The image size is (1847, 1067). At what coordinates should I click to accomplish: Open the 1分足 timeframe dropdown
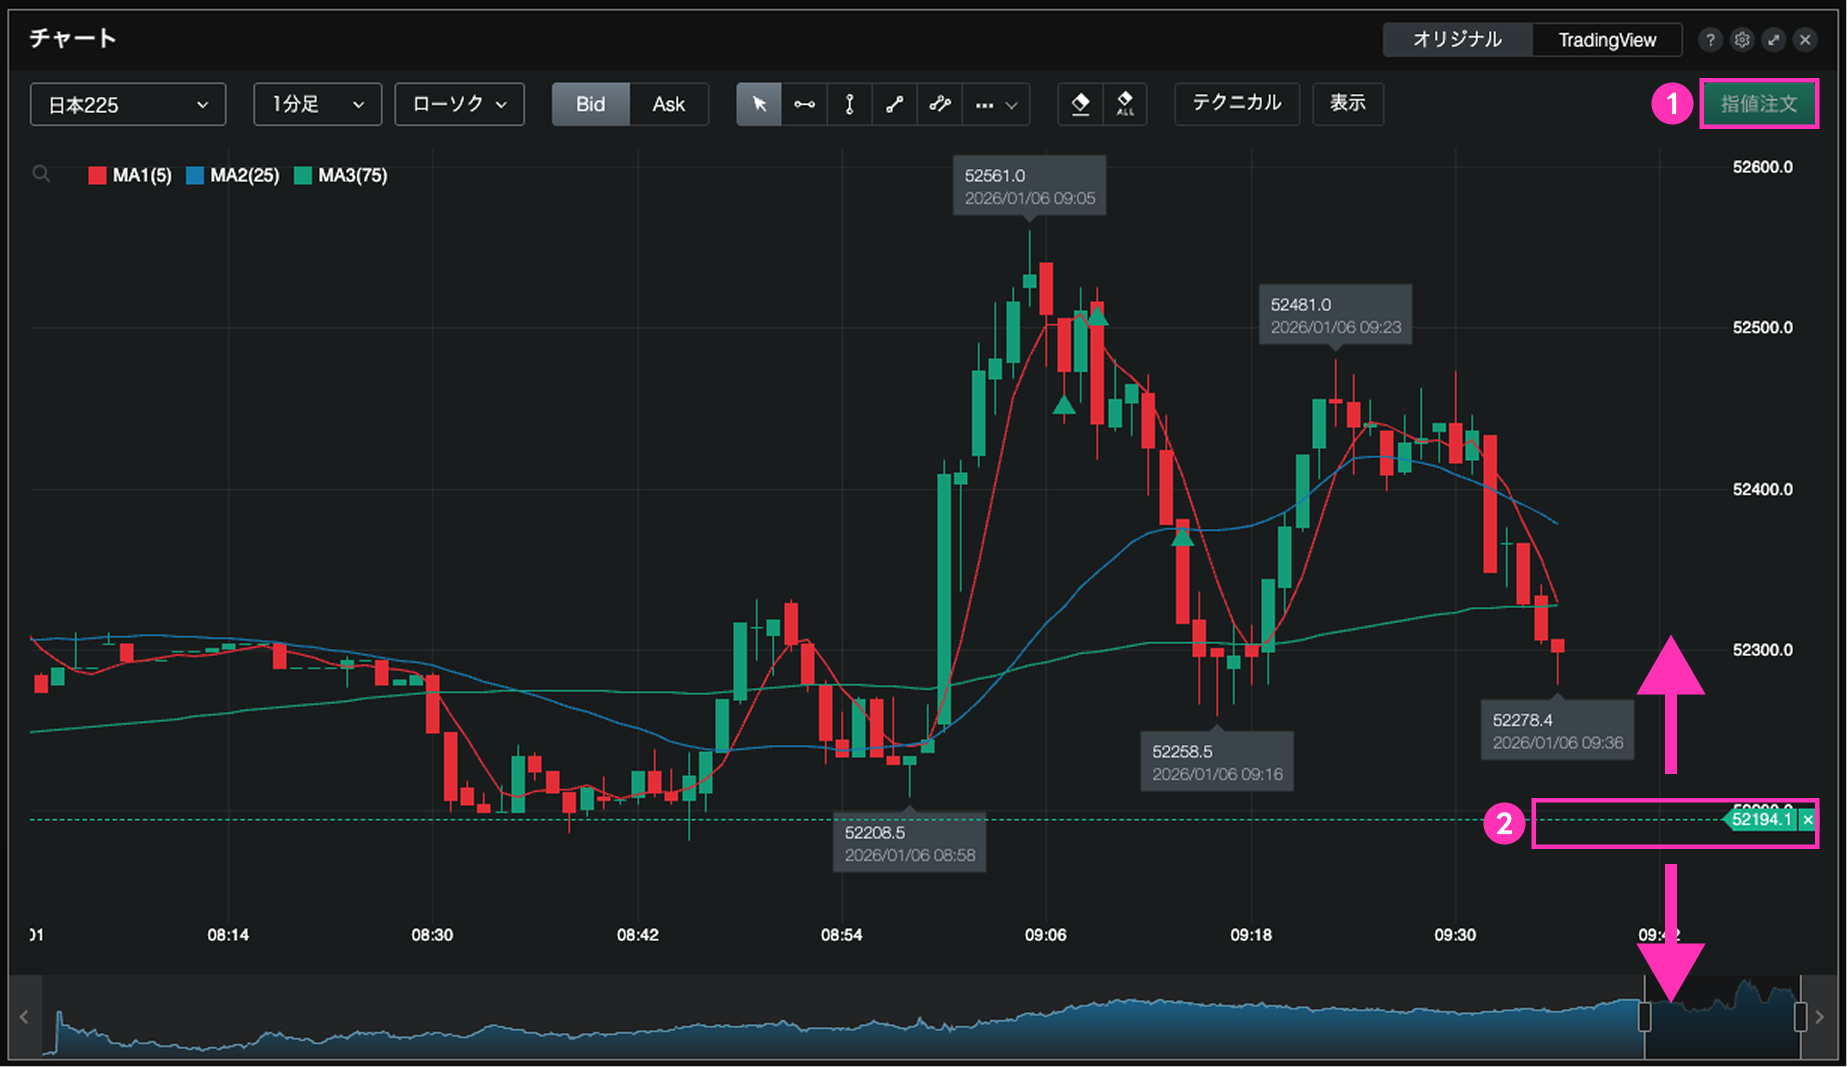point(317,104)
